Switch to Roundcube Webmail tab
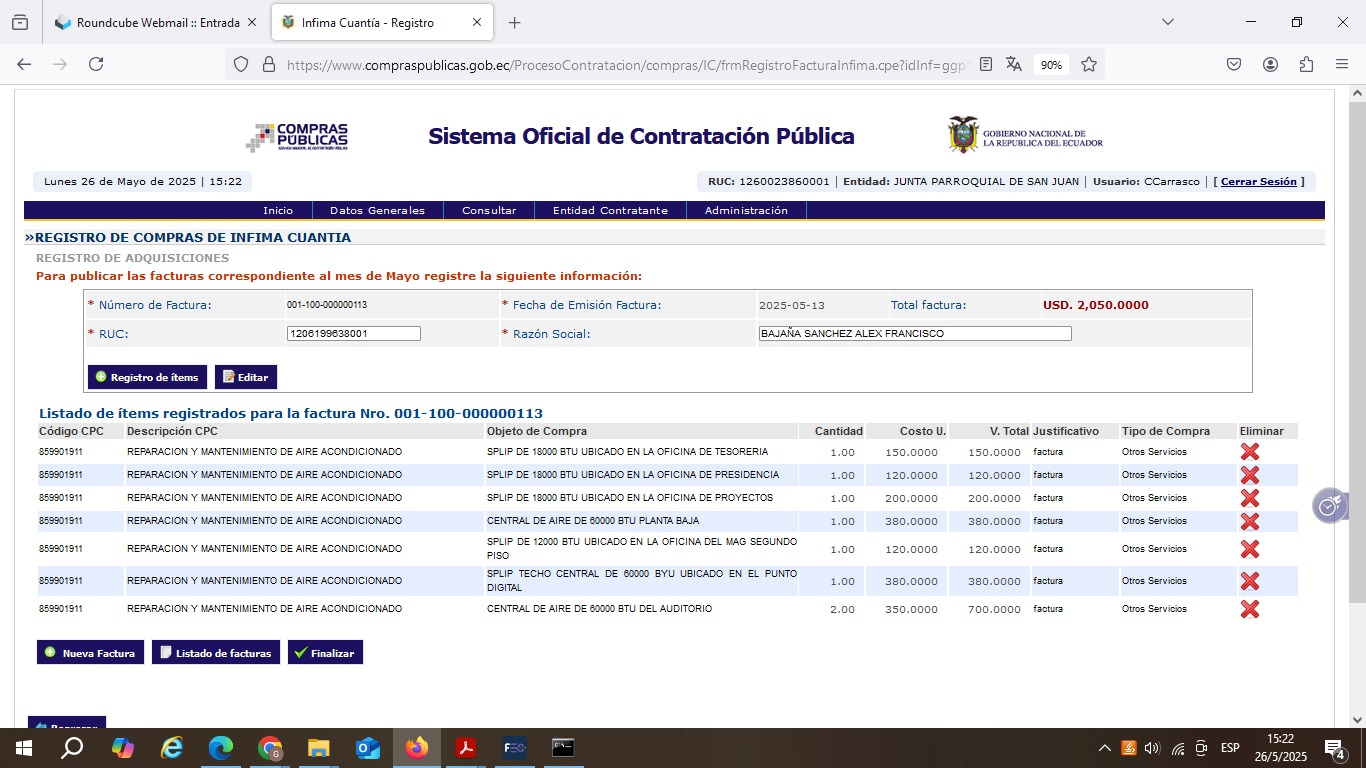The image size is (1366, 768). pyautogui.click(x=157, y=22)
